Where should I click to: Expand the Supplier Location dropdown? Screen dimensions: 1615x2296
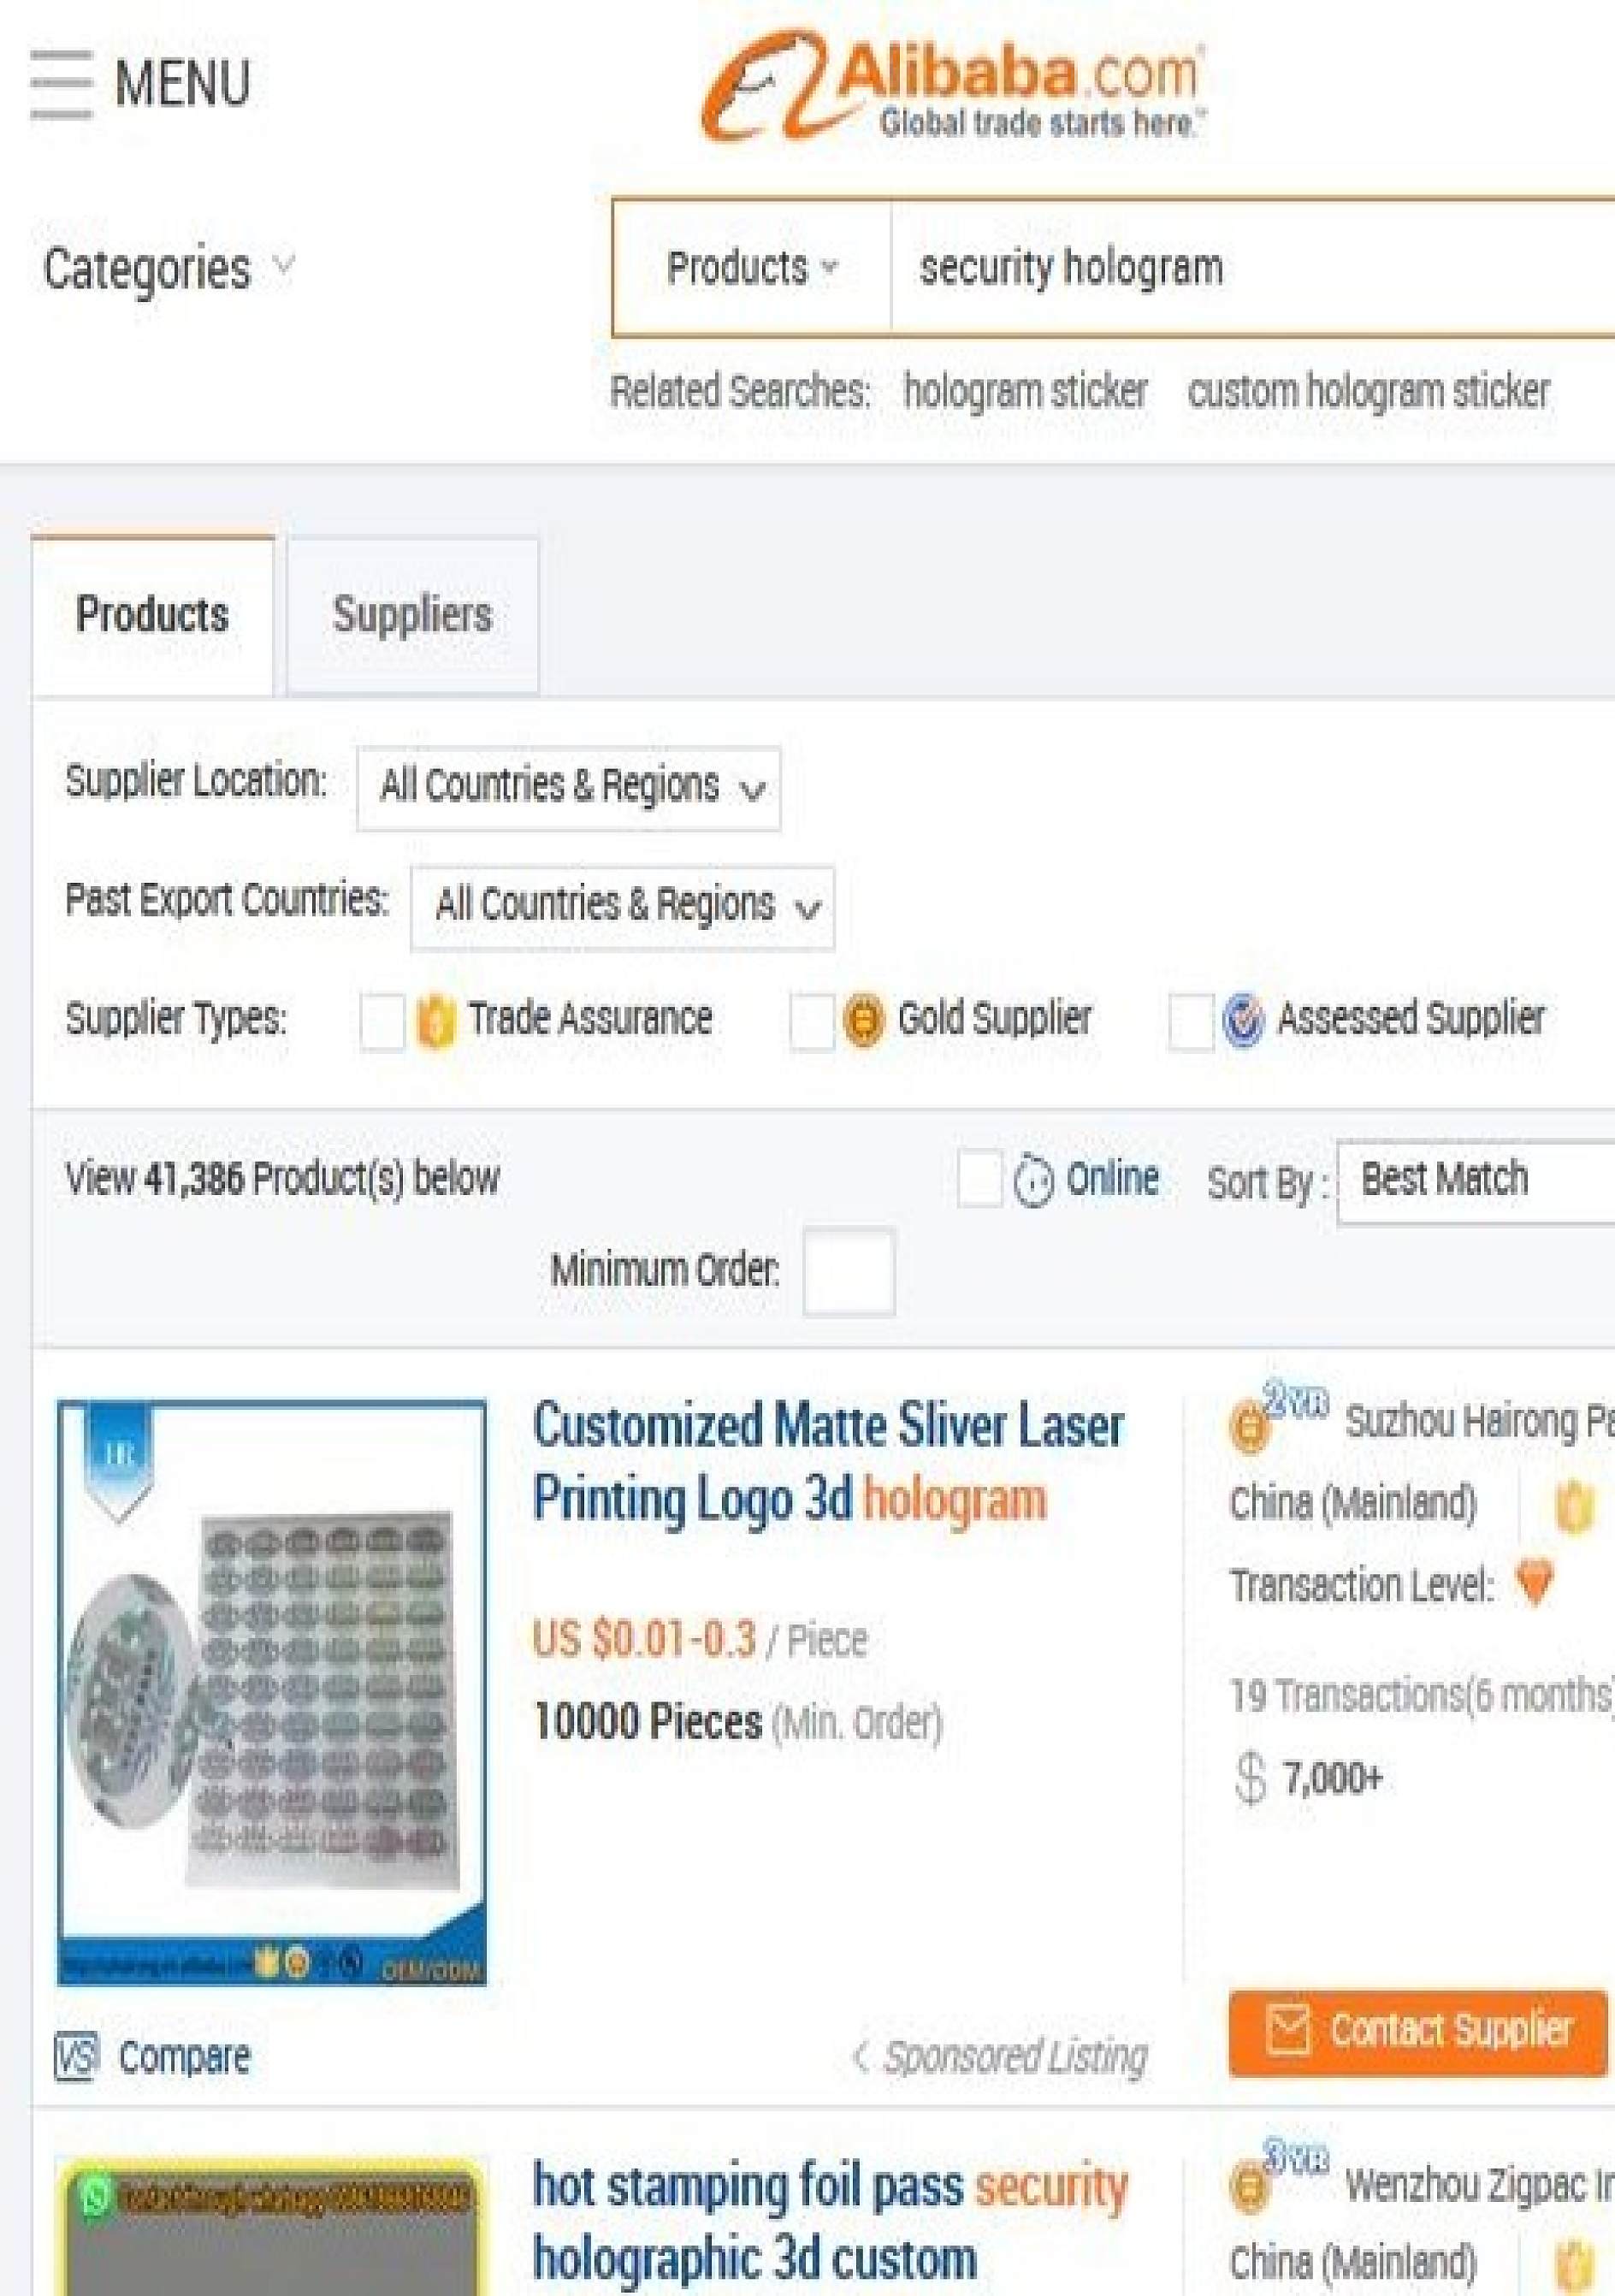[568, 788]
